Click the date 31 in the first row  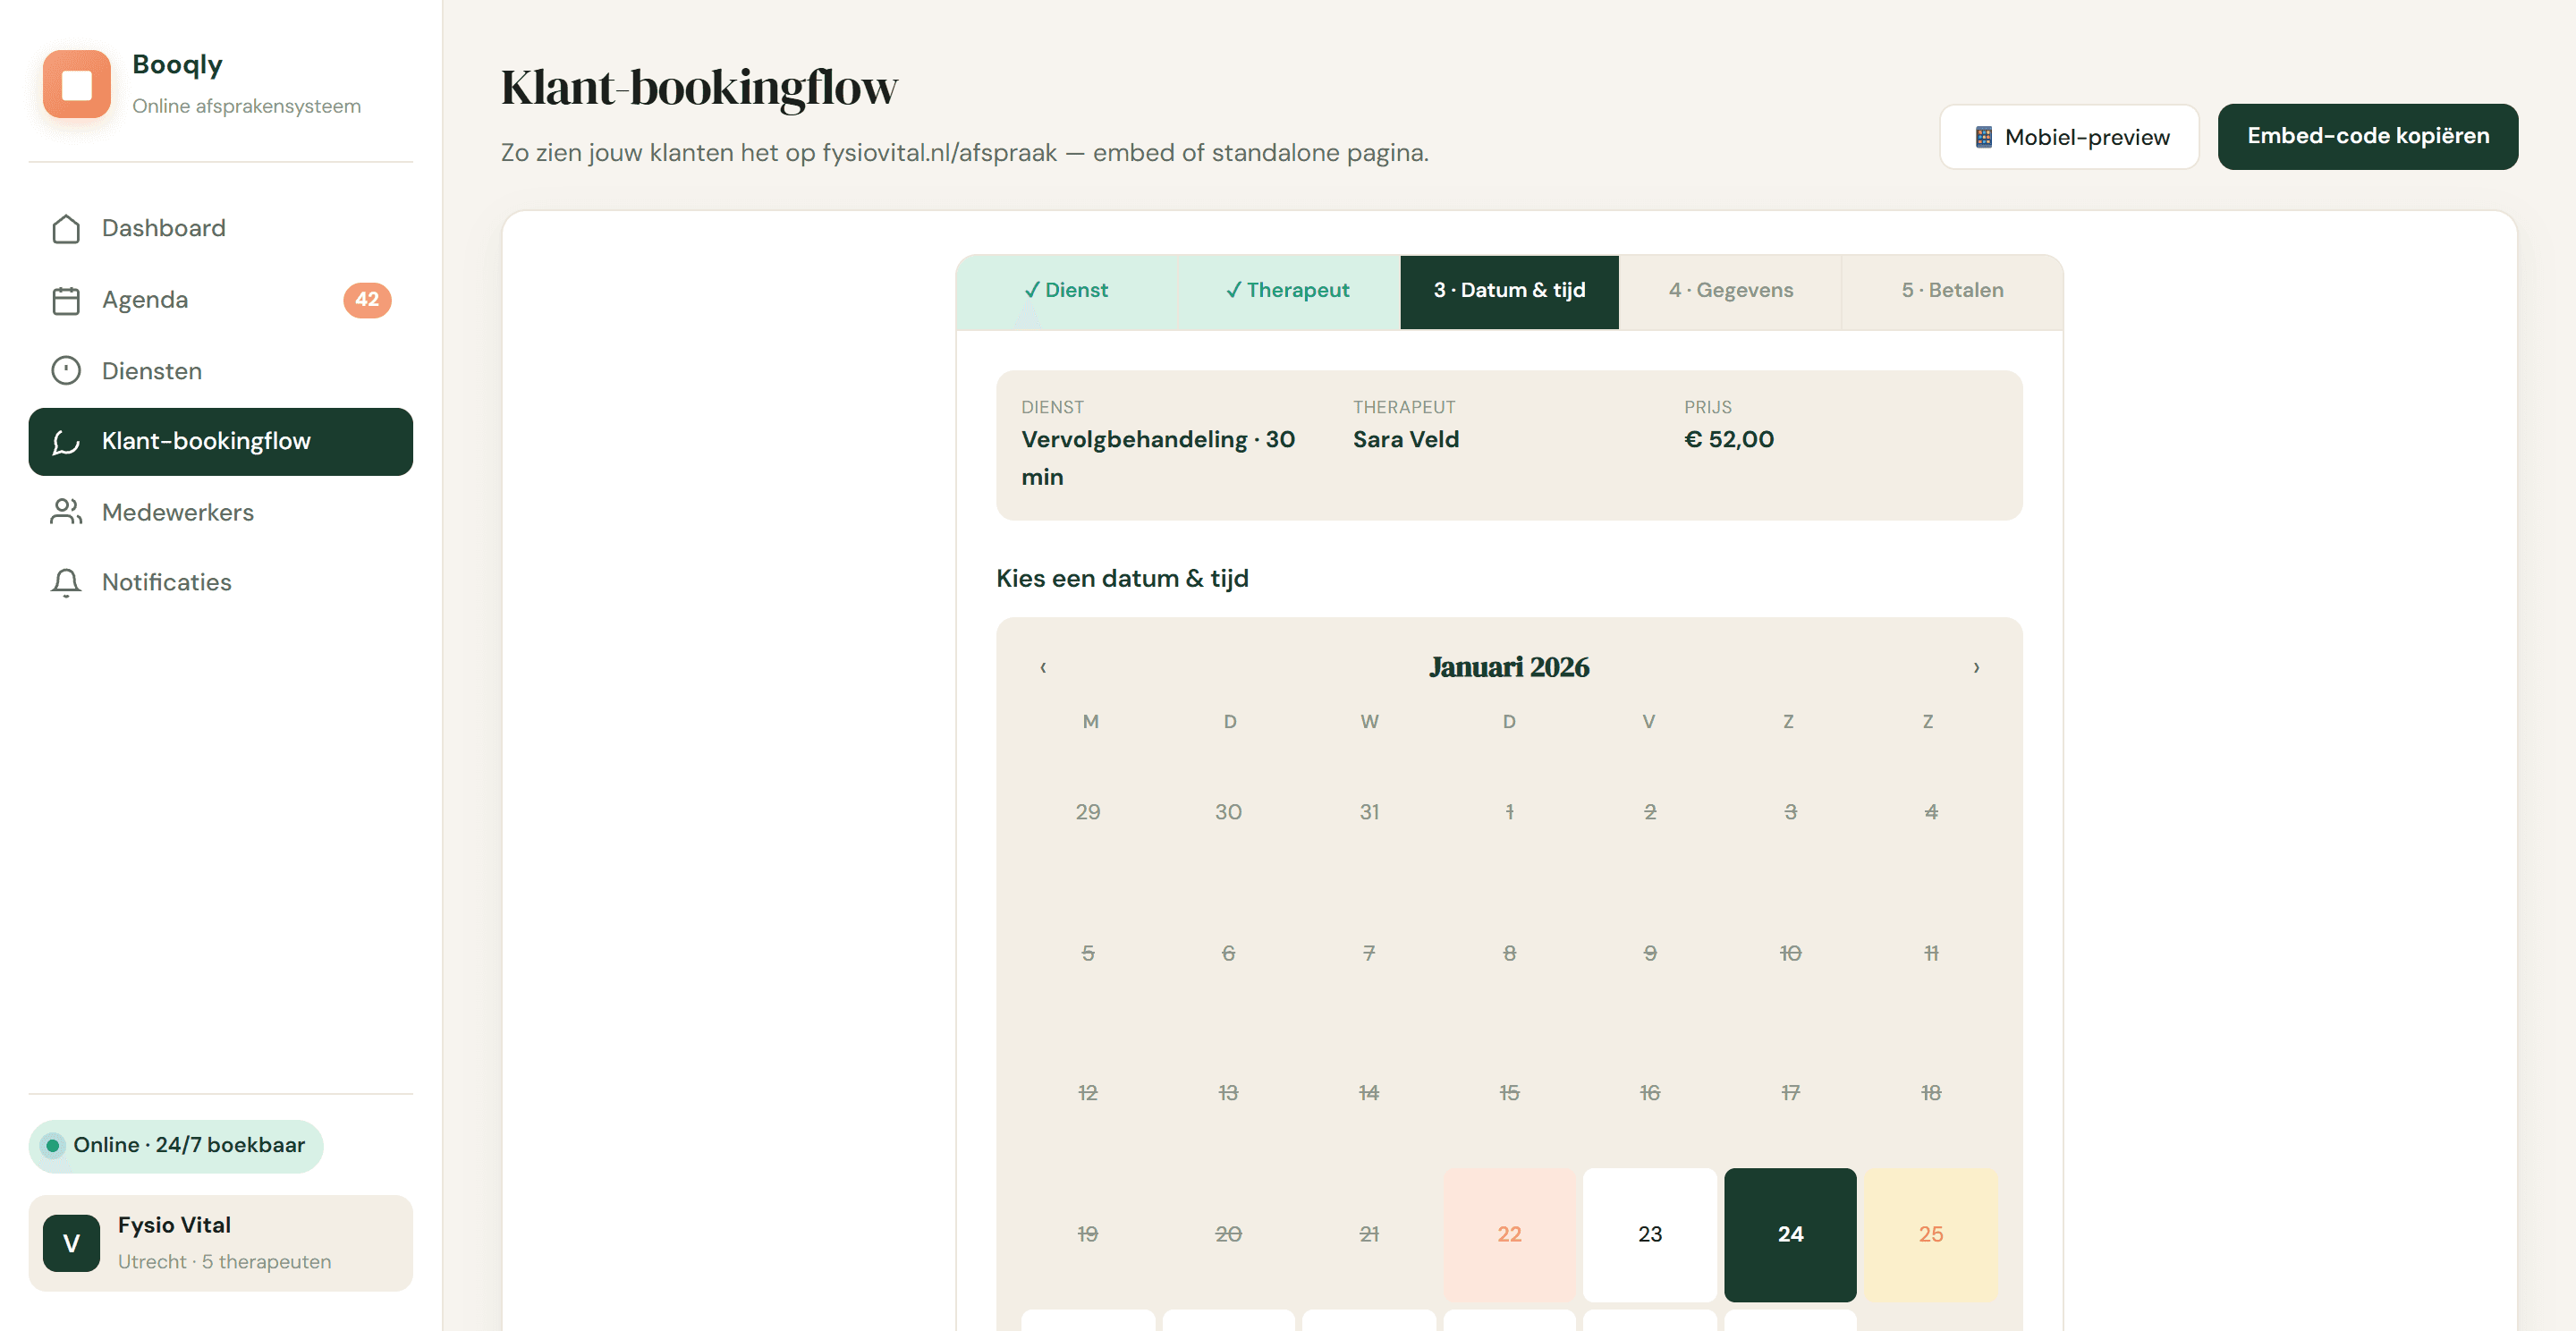pos(1369,812)
